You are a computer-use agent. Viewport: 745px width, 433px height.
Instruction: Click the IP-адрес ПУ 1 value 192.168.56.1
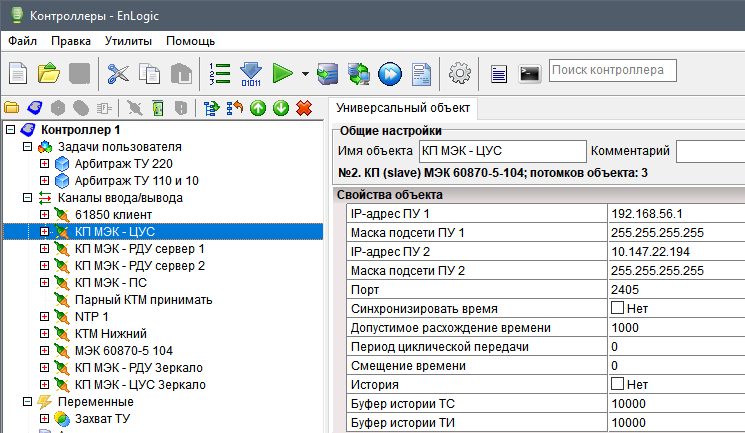click(x=677, y=214)
